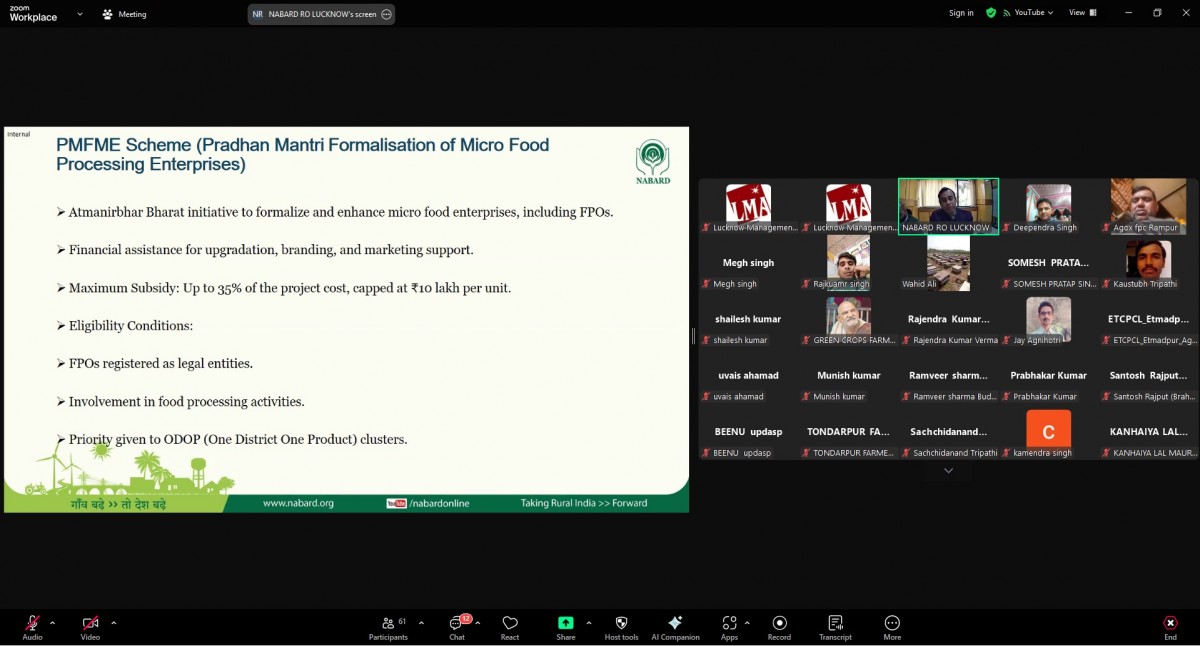Click the NABARD logo on the slide
Screen dimensions: 1200x646
[x=653, y=162]
